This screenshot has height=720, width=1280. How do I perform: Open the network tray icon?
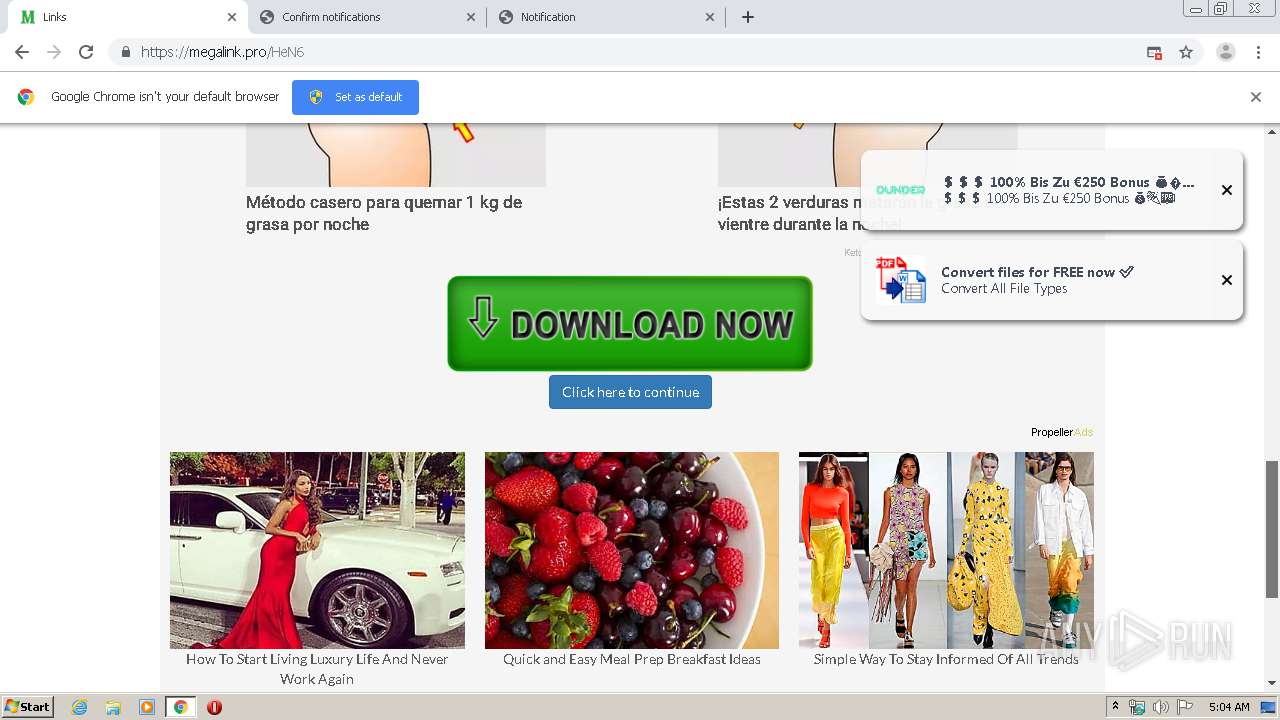pos(1137,707)
